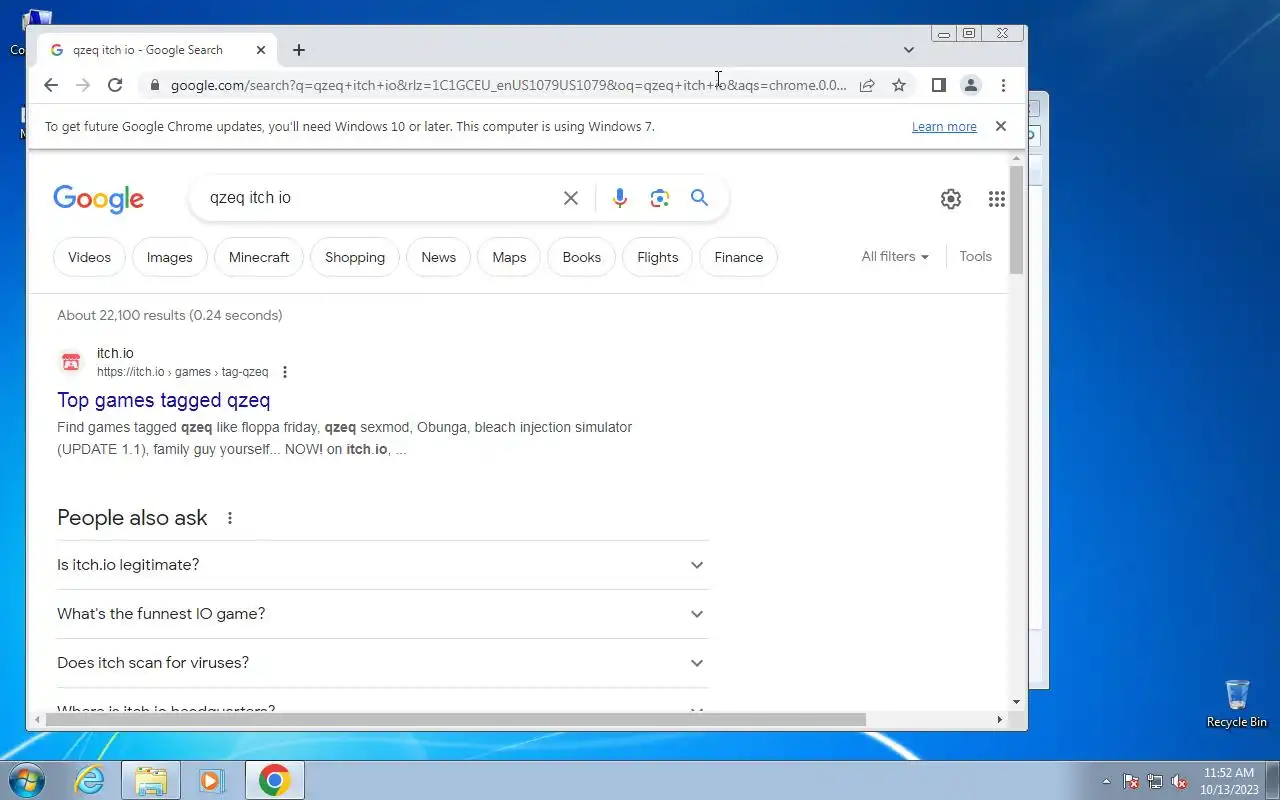Go back to the previous page

coord(51,85)
